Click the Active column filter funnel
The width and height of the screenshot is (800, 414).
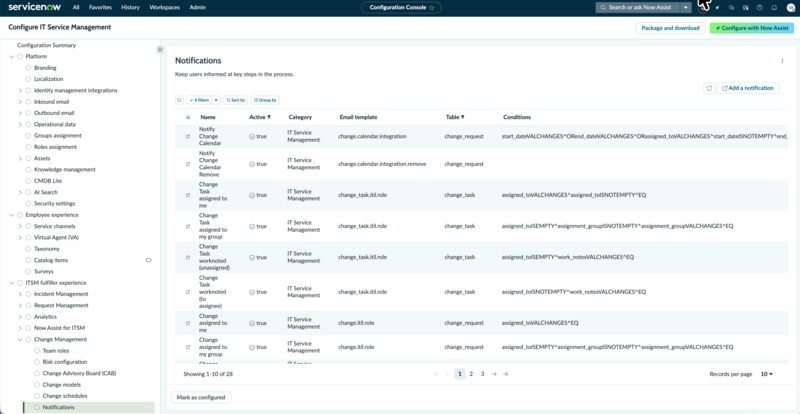pos(269,117)
